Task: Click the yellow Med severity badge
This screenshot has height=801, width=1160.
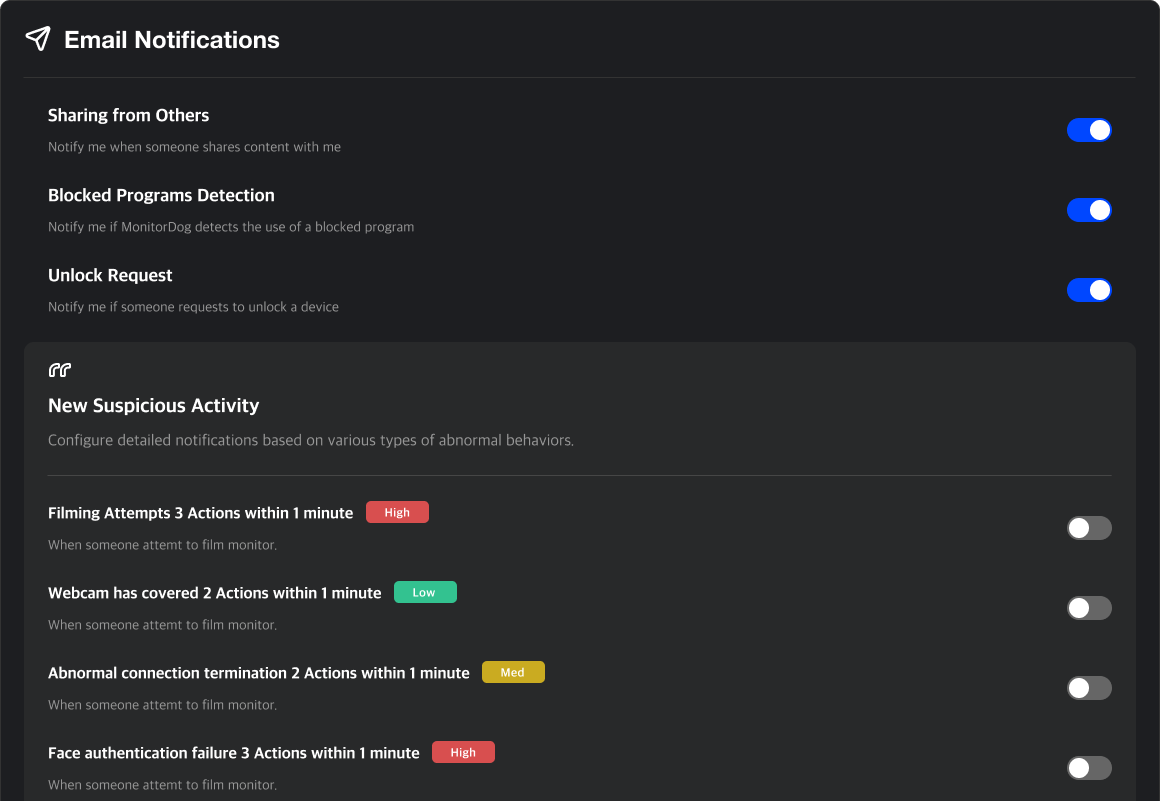Action: (x=513, y=672)
